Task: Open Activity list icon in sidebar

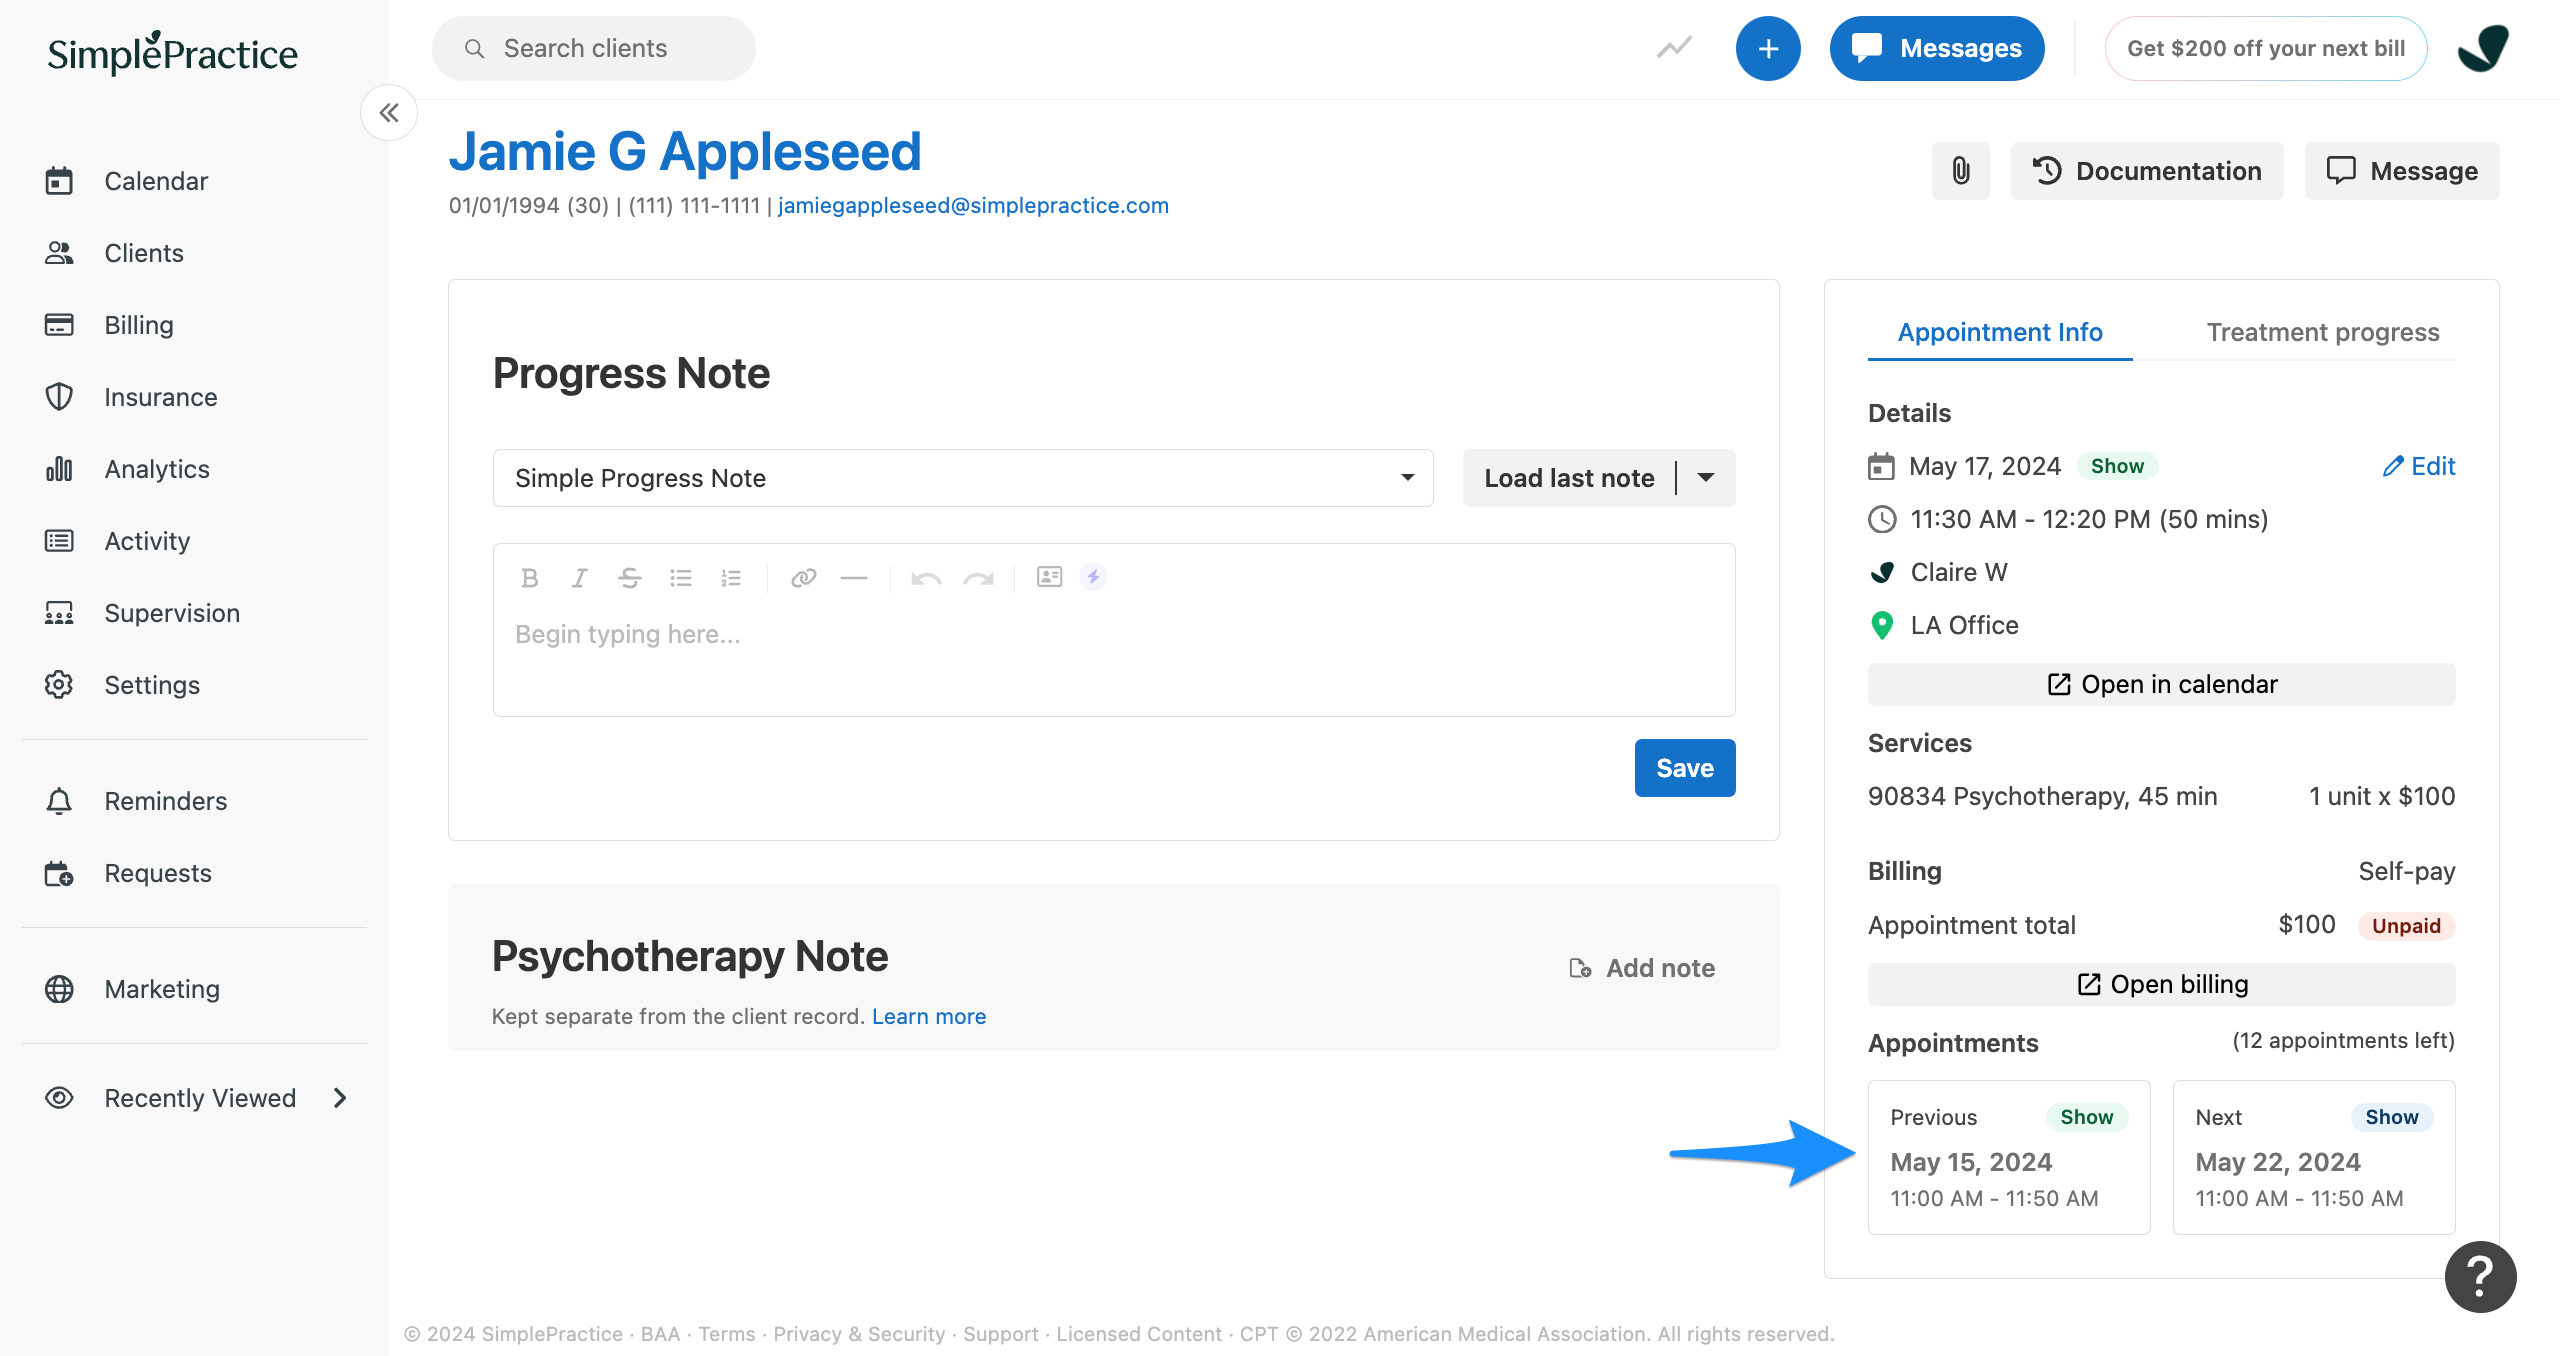Action: (x=59, y=541)
